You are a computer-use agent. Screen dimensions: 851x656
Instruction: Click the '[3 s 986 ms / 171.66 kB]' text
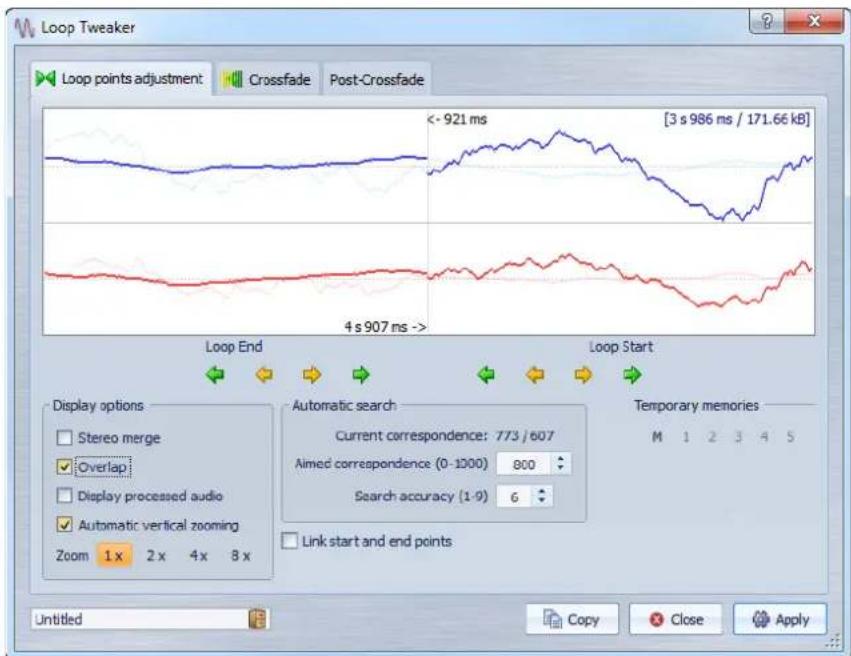click(x=737, y=119)
